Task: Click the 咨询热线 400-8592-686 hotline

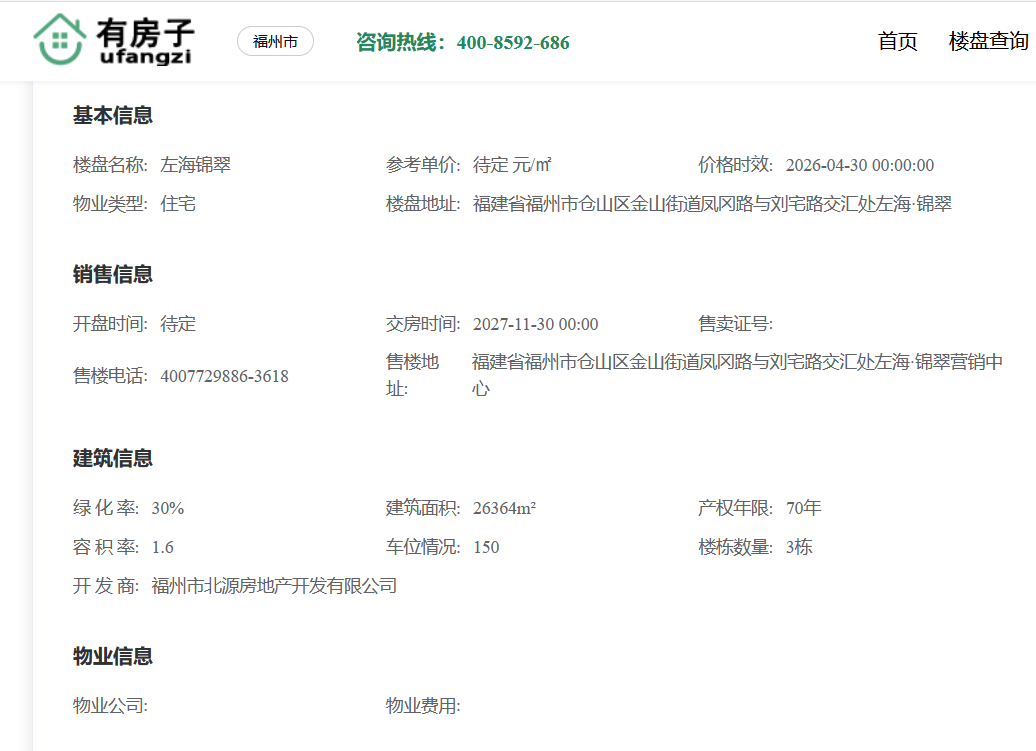Action: coord(462,42)
